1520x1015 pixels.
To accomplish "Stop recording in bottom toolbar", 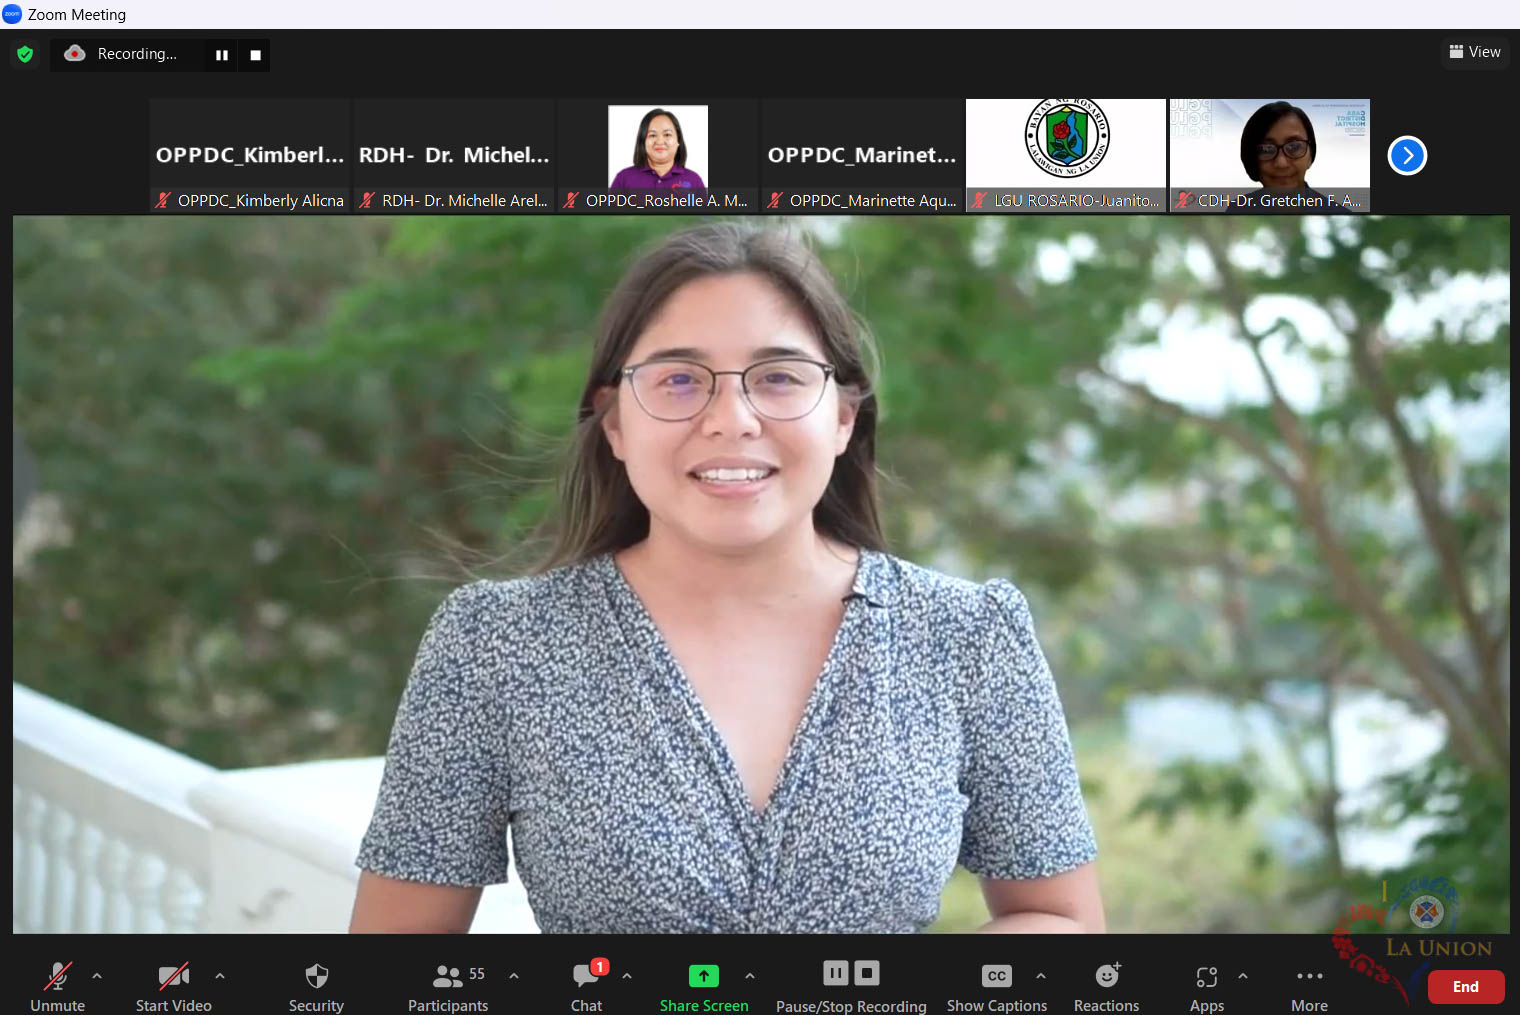I will pyautogui.click(x=867, y=972).
